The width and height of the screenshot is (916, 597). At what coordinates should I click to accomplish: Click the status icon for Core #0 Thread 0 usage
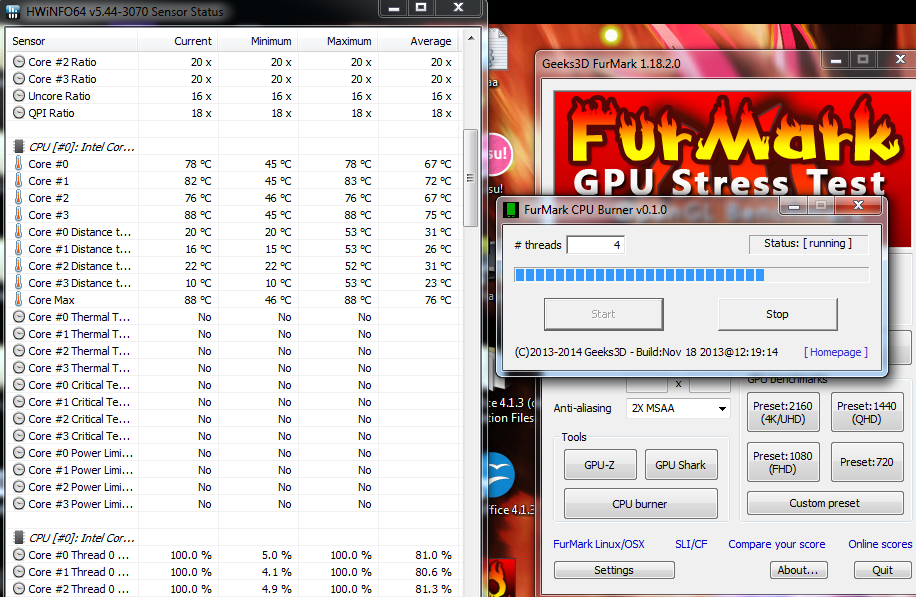(19, 554)
